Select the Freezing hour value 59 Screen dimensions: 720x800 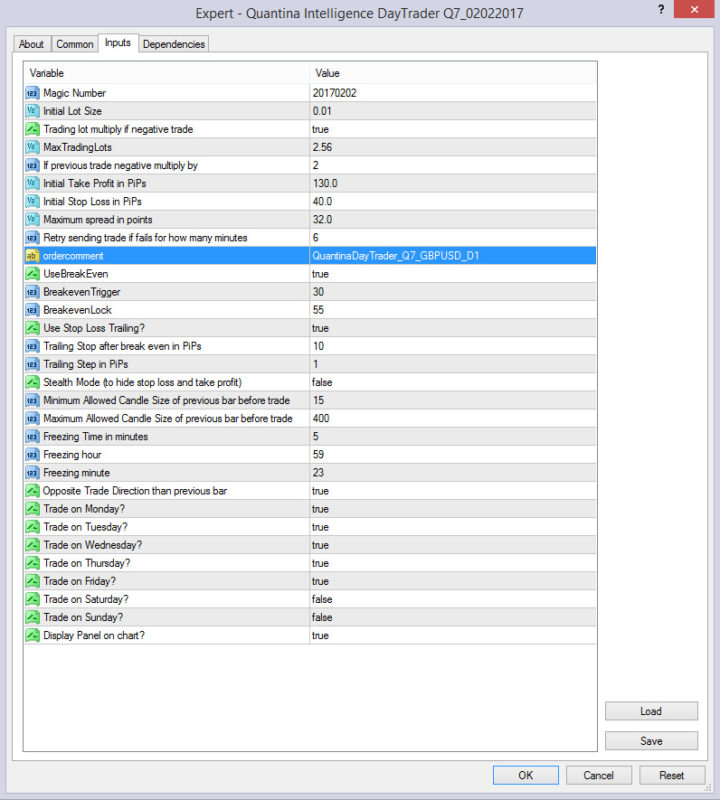pyautogui.click(x=318, y=455)
